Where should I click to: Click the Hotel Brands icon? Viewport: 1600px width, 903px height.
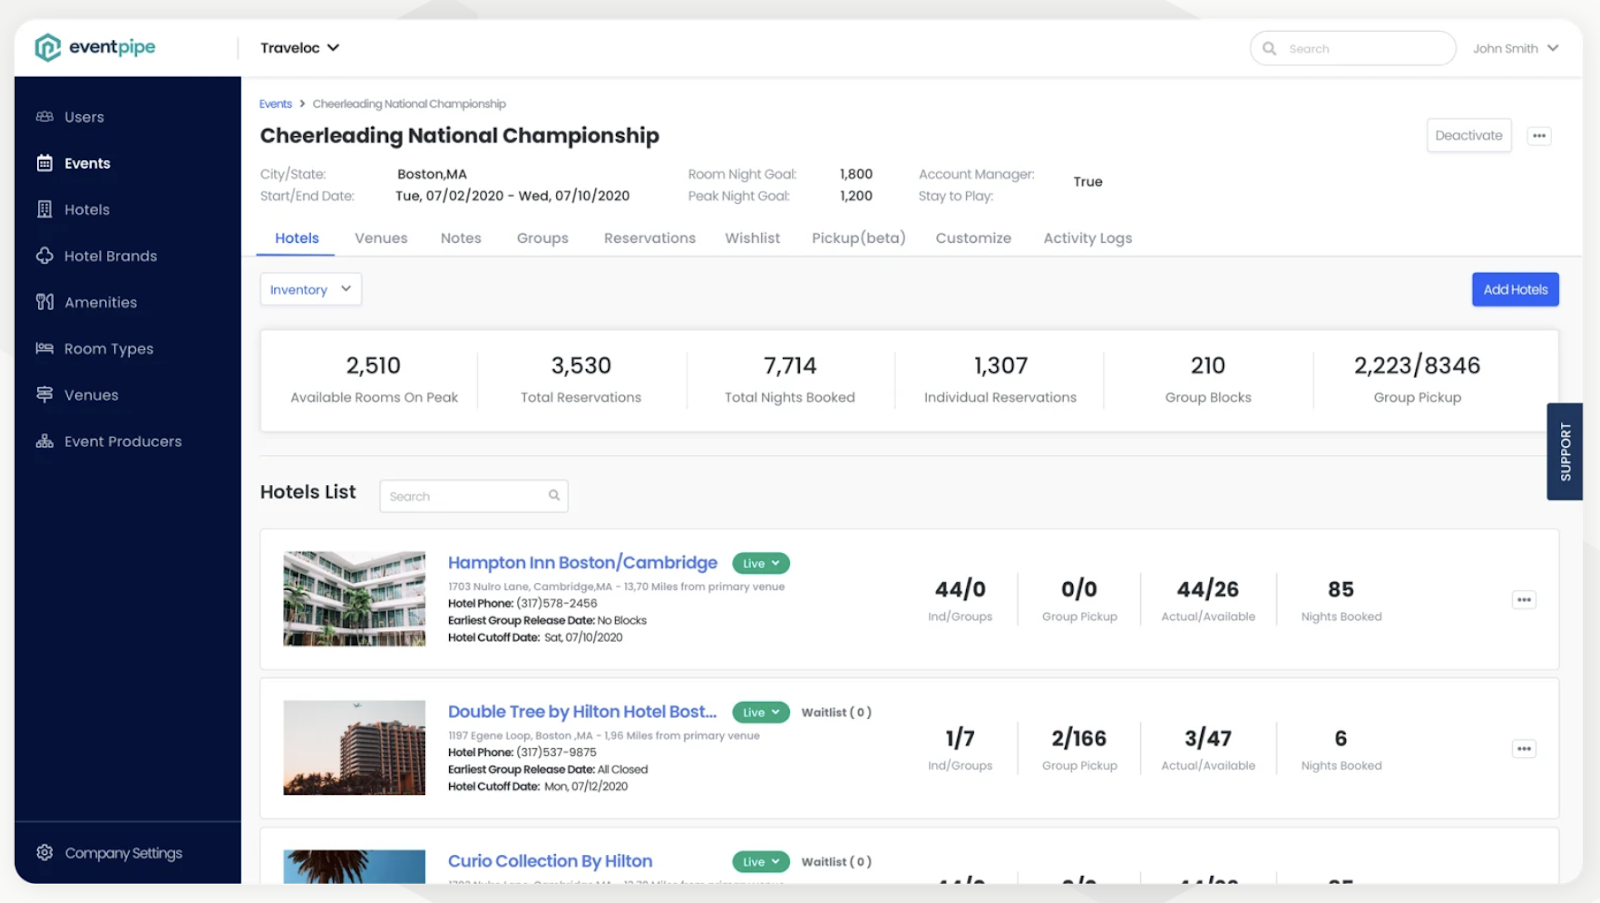coord(44,256)
